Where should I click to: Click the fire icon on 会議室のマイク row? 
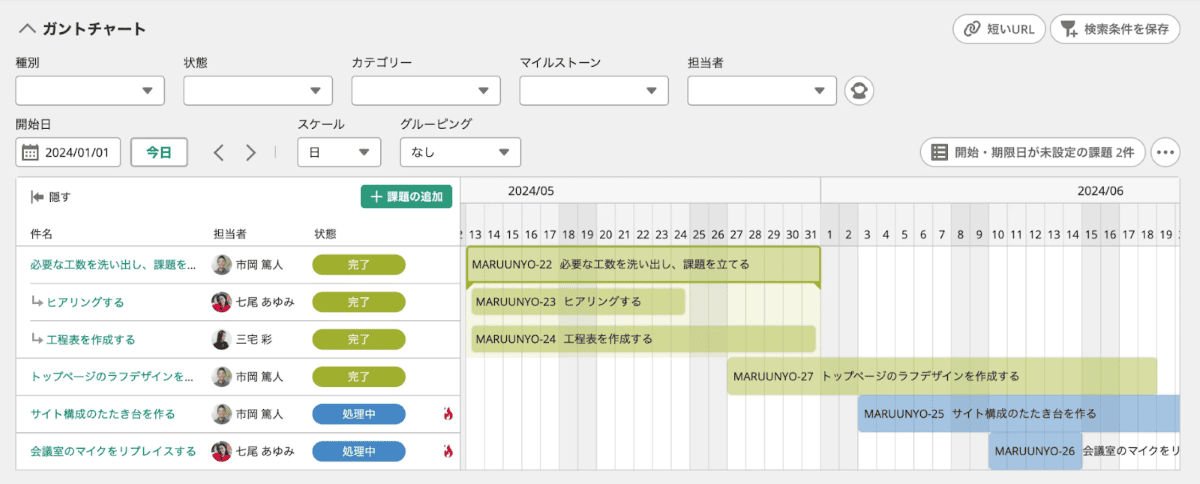pos(448,451)
